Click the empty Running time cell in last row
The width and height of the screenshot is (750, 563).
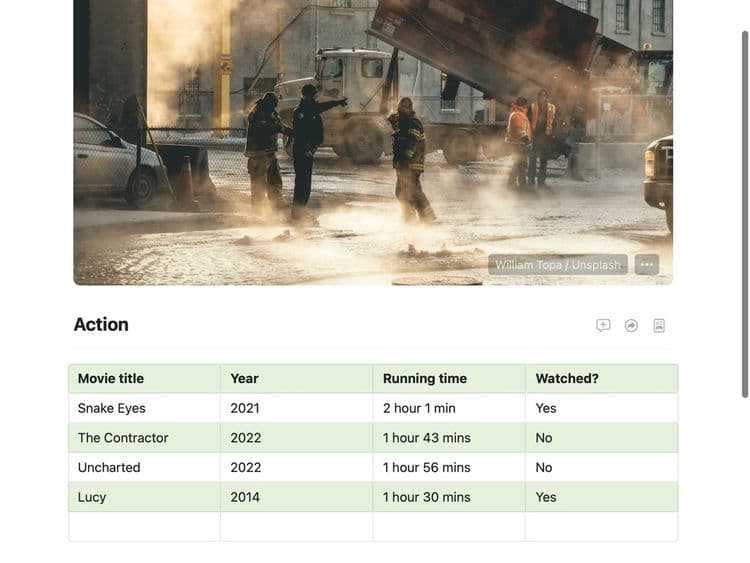point(449,527)
